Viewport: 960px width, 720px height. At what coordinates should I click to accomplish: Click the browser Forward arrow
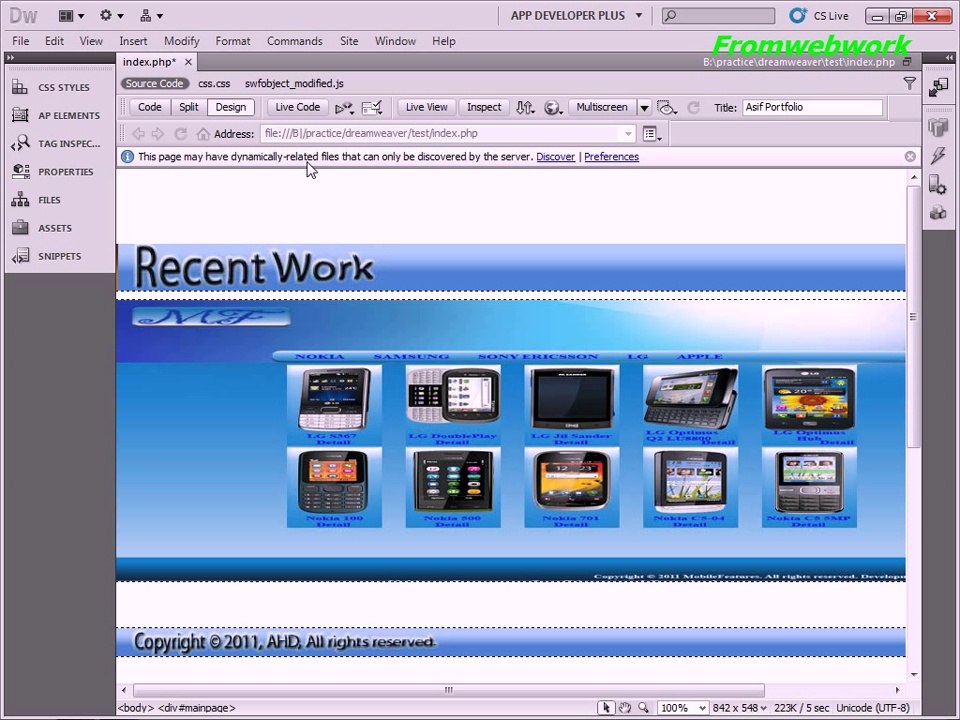[157, 133]
